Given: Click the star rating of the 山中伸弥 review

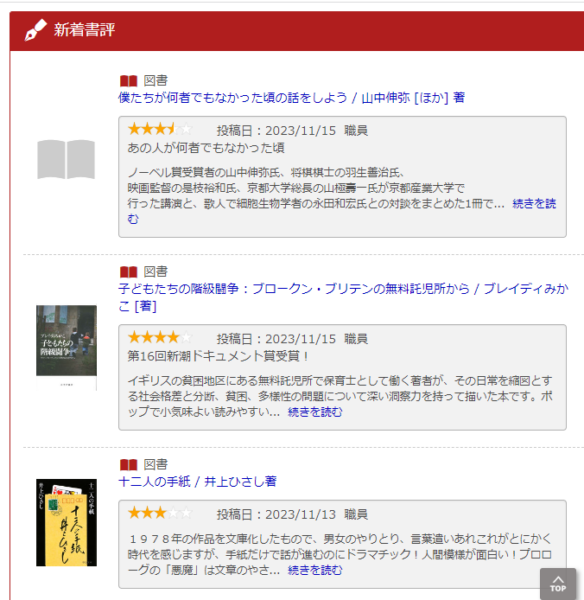Looking at the screenshot, I should [160, 129].
